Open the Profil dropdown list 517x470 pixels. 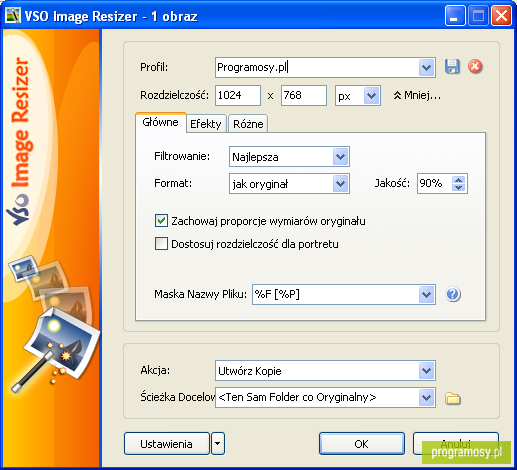tap(426, 68)
